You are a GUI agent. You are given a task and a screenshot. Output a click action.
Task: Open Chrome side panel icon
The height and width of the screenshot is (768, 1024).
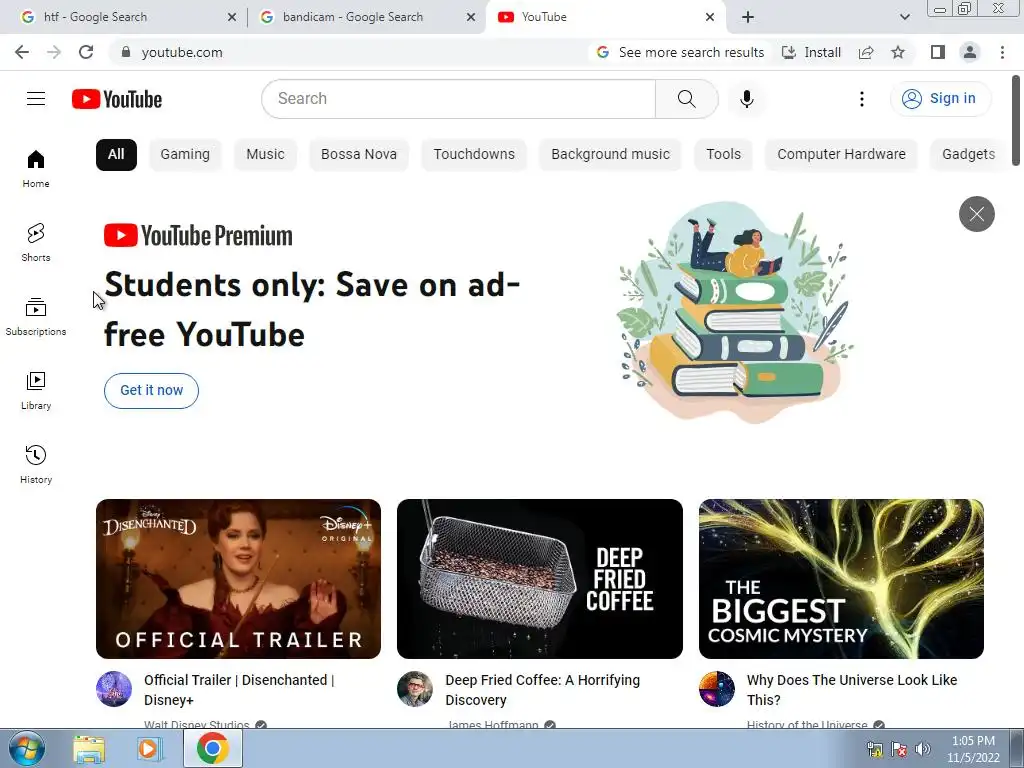click(938, 52)
